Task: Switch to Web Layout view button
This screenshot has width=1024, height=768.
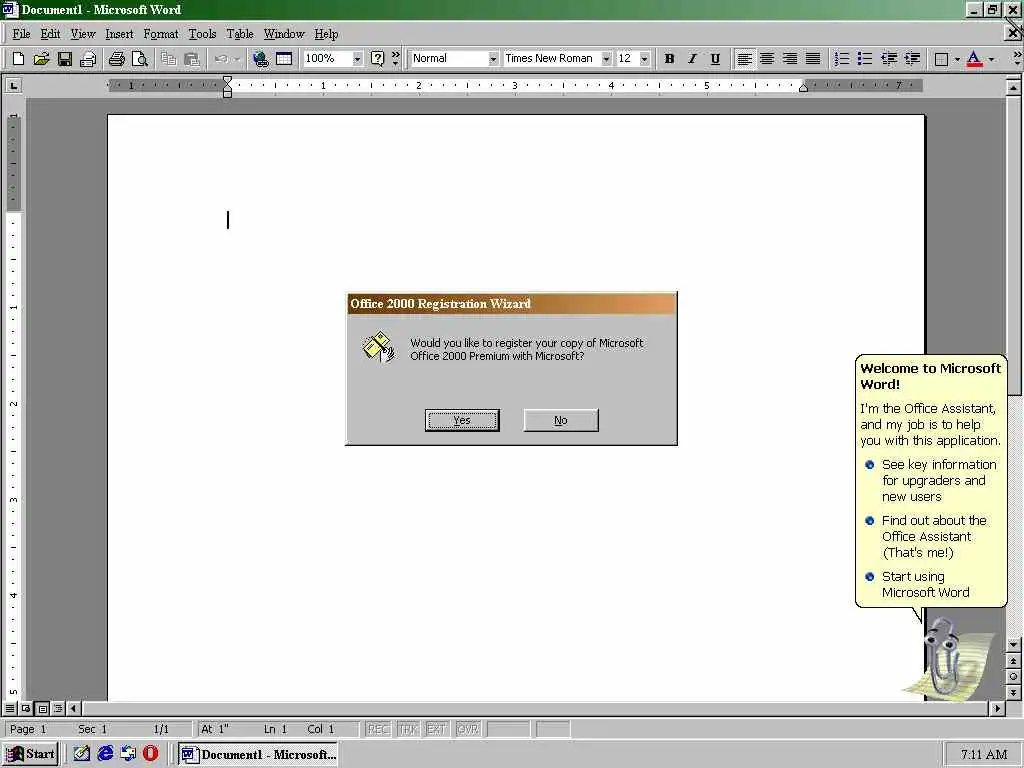Action: 26,708
